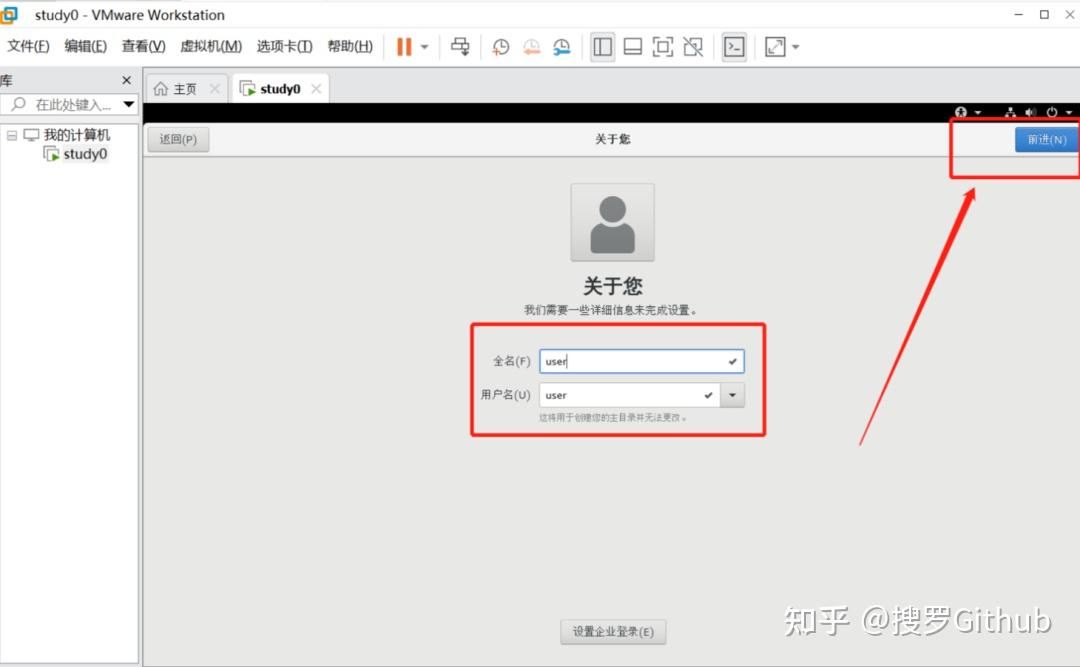The image size is (1080, 667).
Task: Open the 文件(F) menu
Action: point(28,46)
